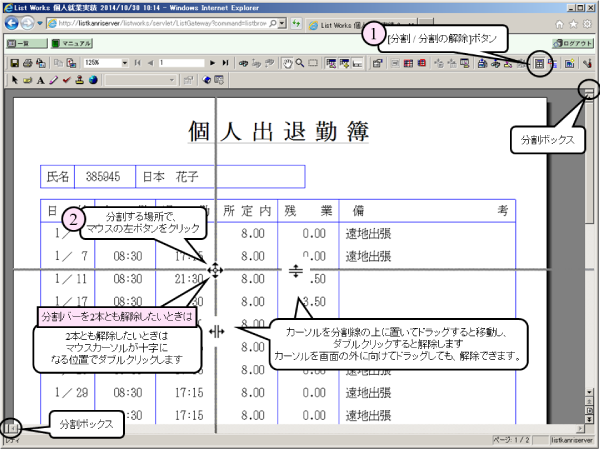The width and height of the screenshot is (600, 450).
Task: Click the browser Back button
Action: pos(11,23)
